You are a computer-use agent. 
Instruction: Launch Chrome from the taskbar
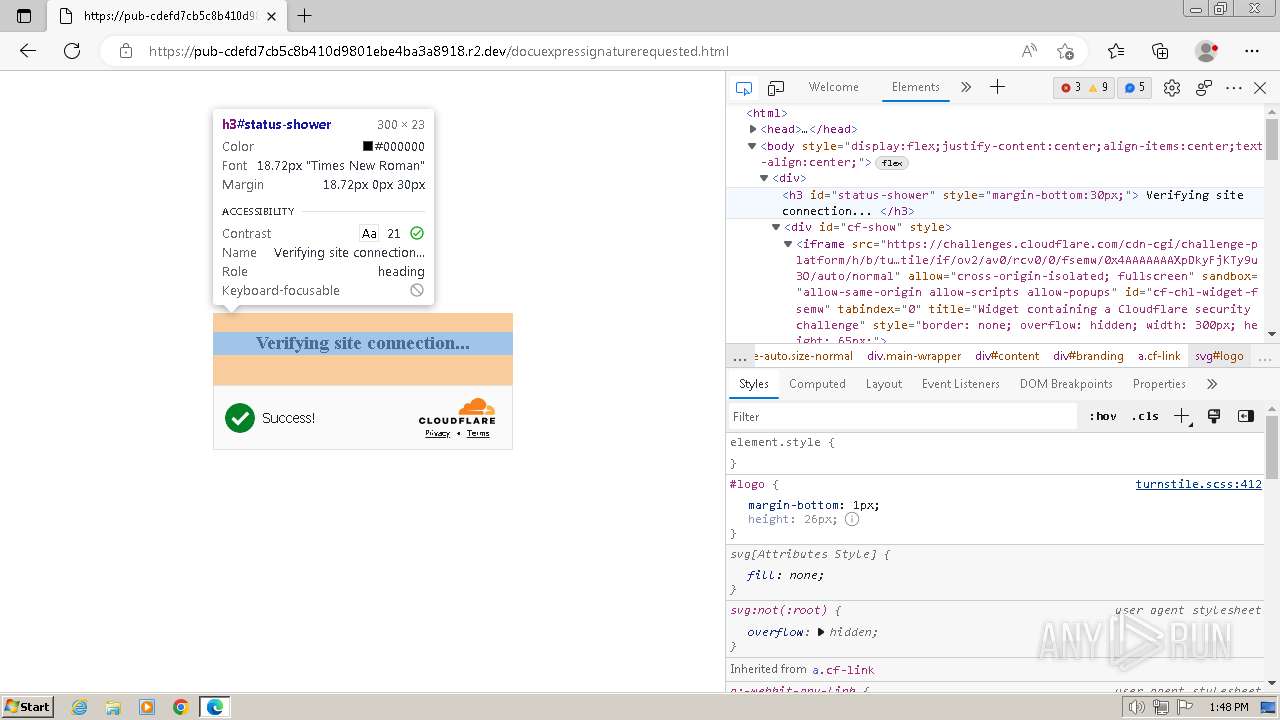181,707
